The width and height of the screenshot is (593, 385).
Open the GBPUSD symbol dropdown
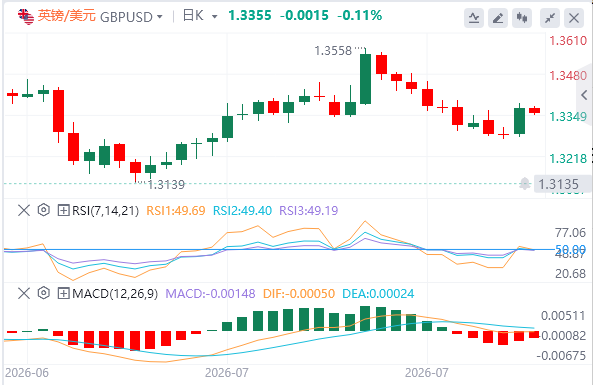(x=160, y=17)
